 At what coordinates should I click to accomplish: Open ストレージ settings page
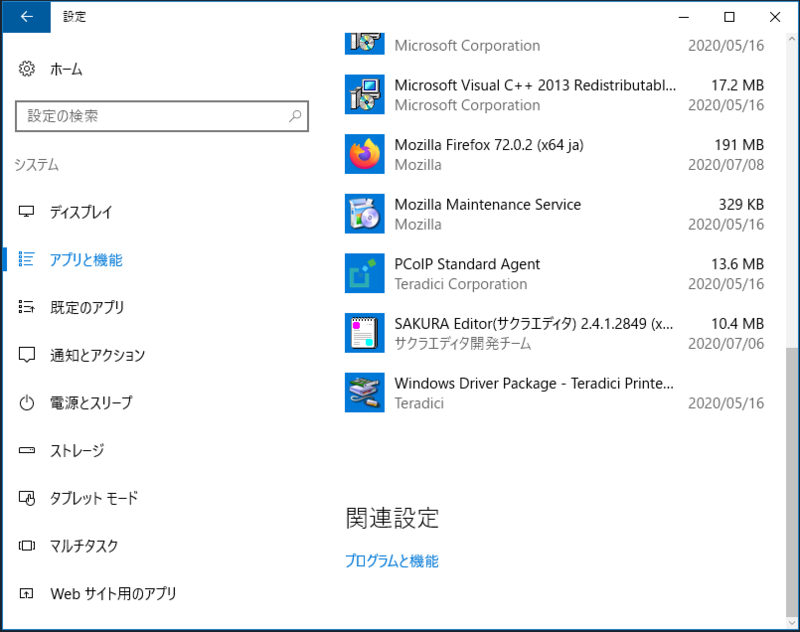pyautogui.click(x=77, y=450)
